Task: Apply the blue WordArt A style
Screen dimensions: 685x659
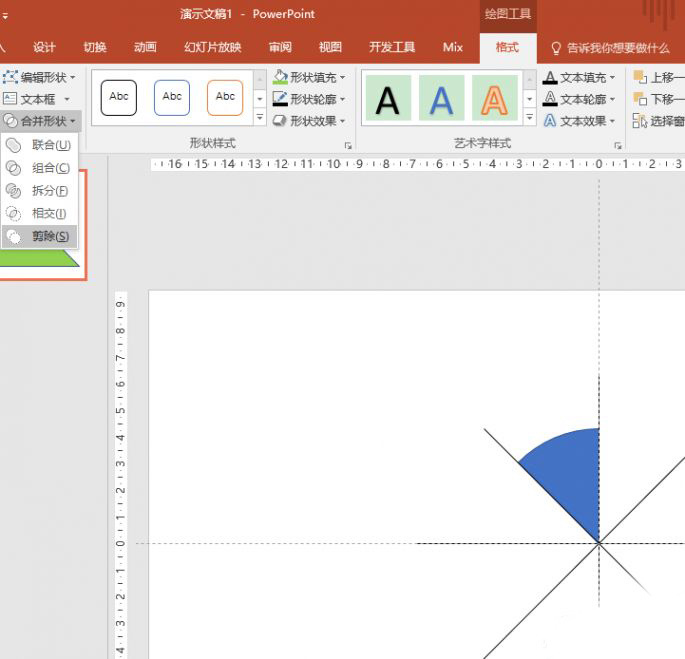Action: point(441,99)
